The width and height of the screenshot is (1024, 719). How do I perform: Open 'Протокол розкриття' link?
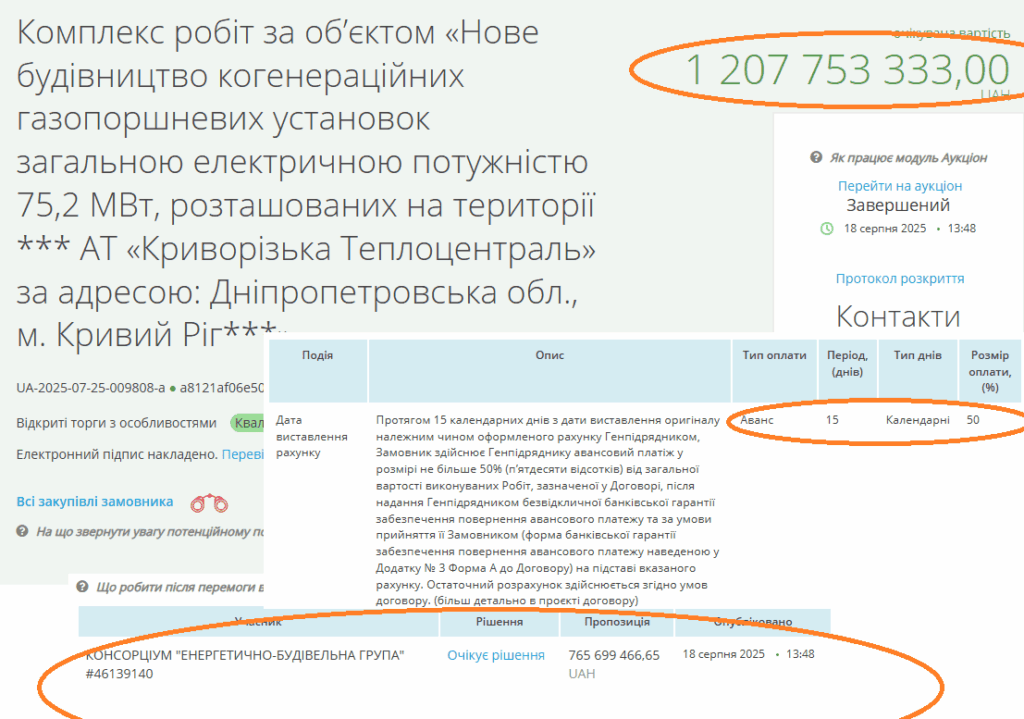pos(899,278)
